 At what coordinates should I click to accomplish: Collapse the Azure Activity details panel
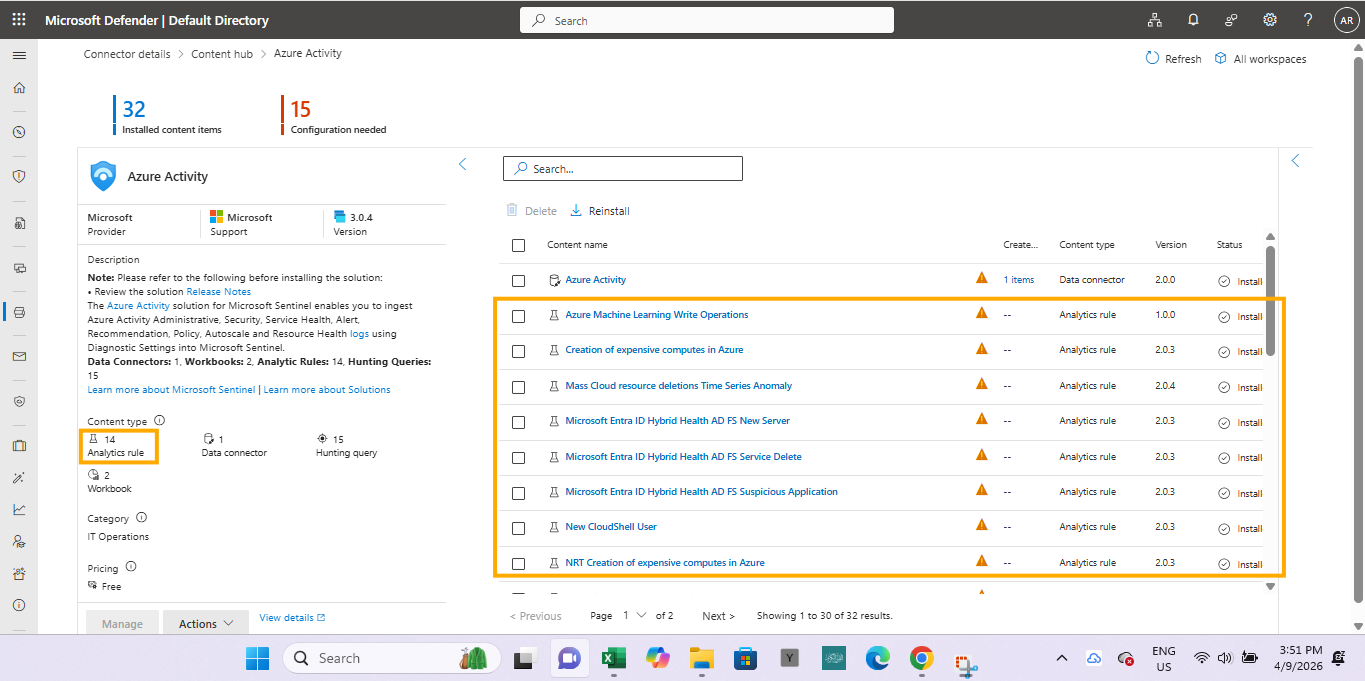pos(462,164)
